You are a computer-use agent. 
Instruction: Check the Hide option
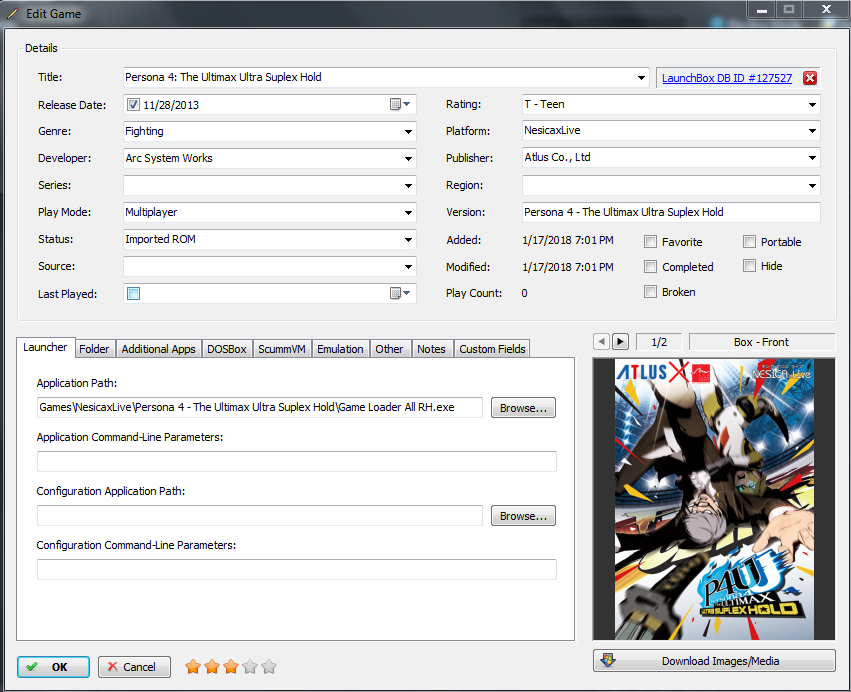749,265
